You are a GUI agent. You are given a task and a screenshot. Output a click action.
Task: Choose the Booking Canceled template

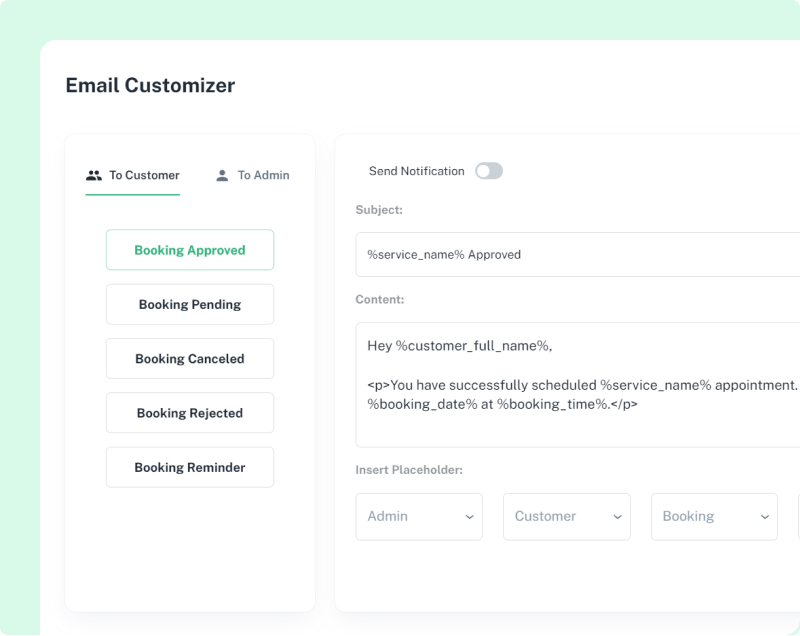190,358
